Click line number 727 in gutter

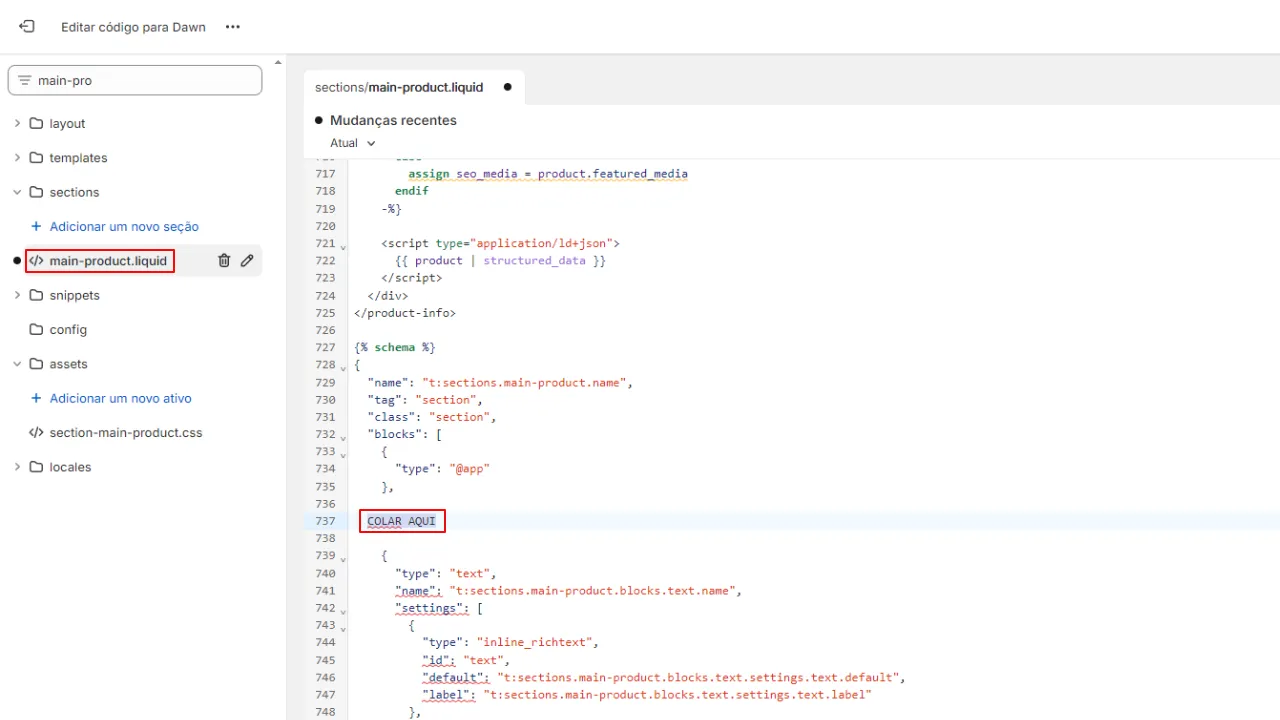point(325,347)
